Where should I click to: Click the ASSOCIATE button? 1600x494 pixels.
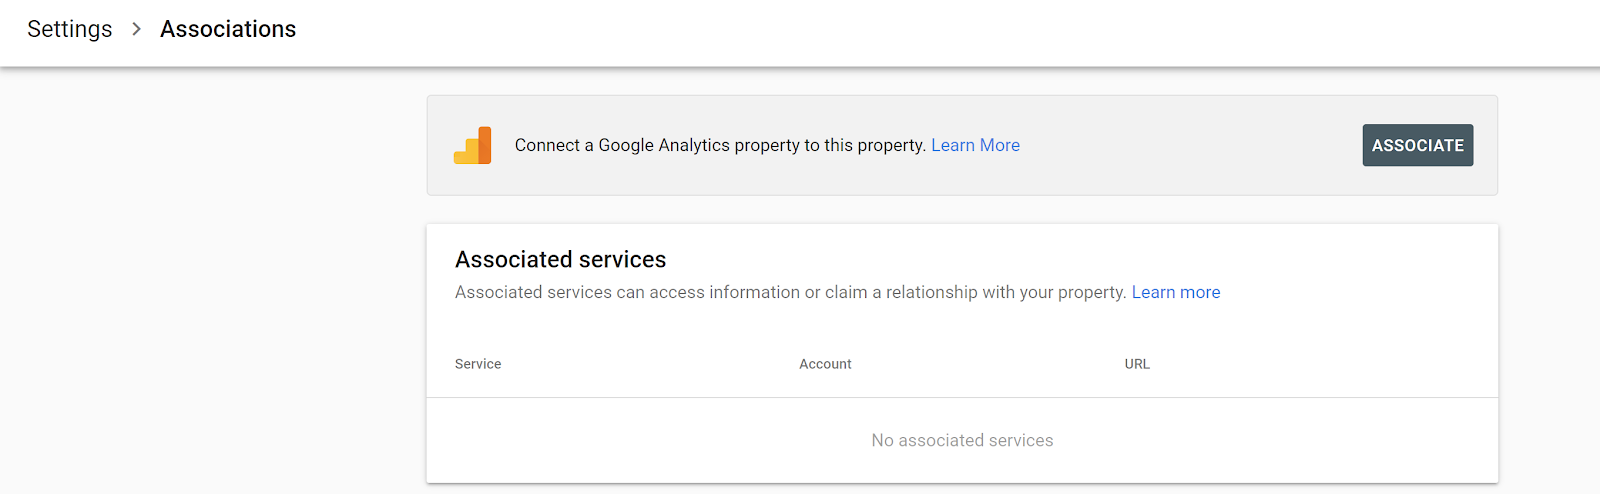(1417, 145)
